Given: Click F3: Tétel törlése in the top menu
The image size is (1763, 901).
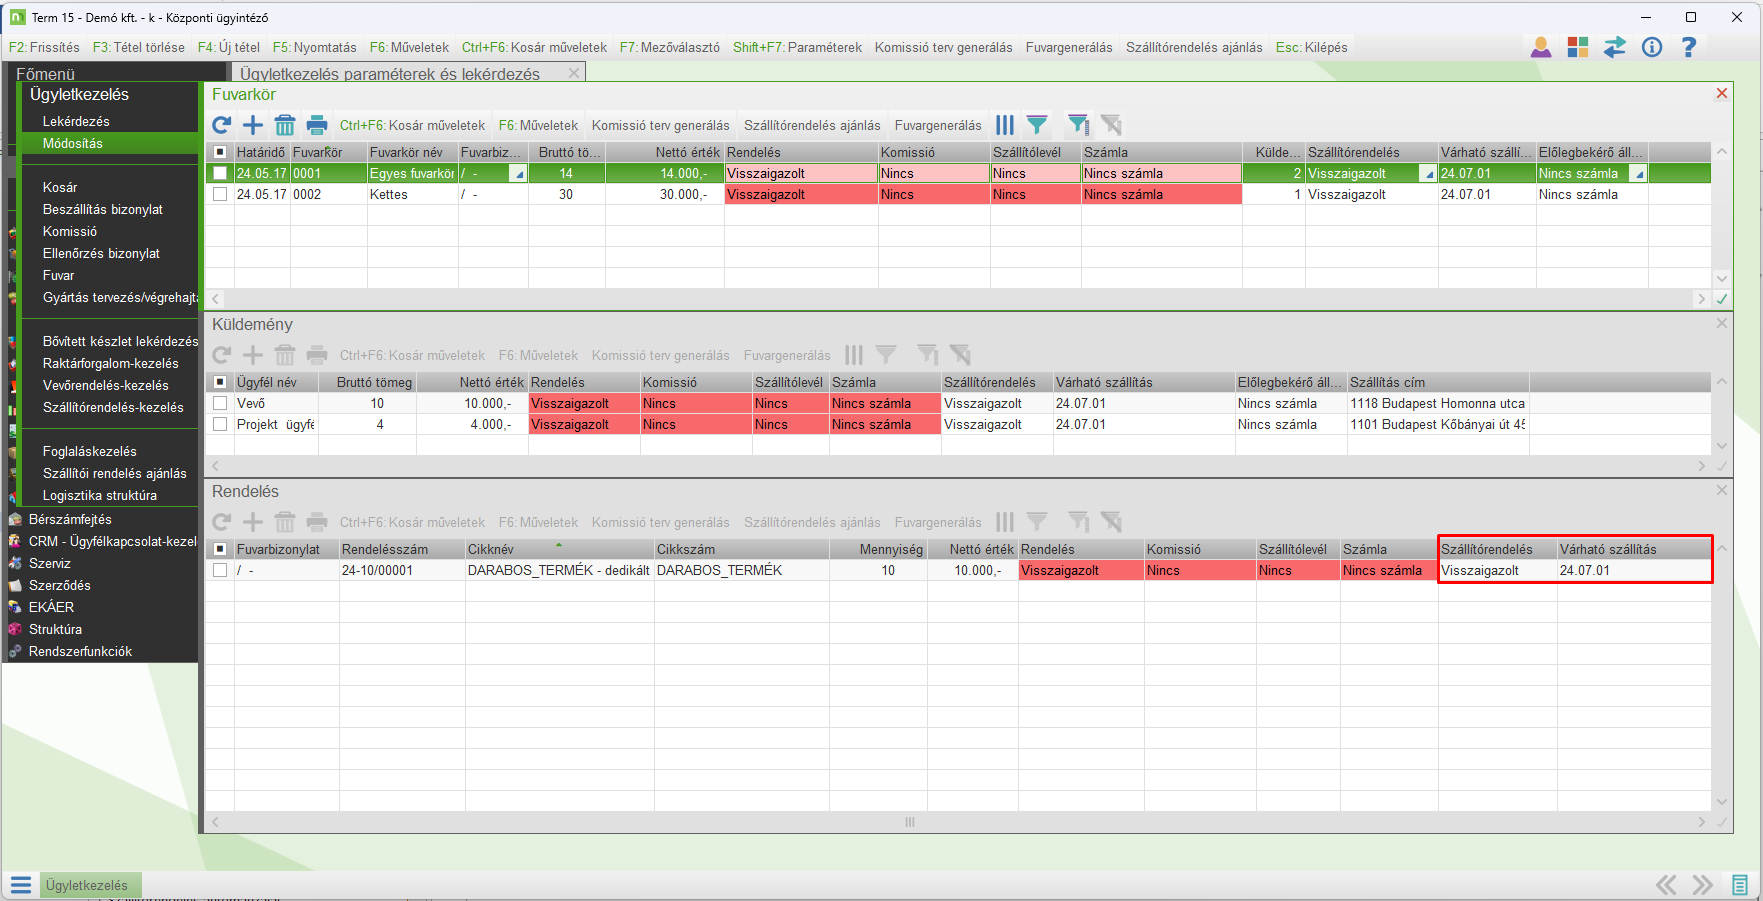Looking at the screenshot, I should click(139, 47).
